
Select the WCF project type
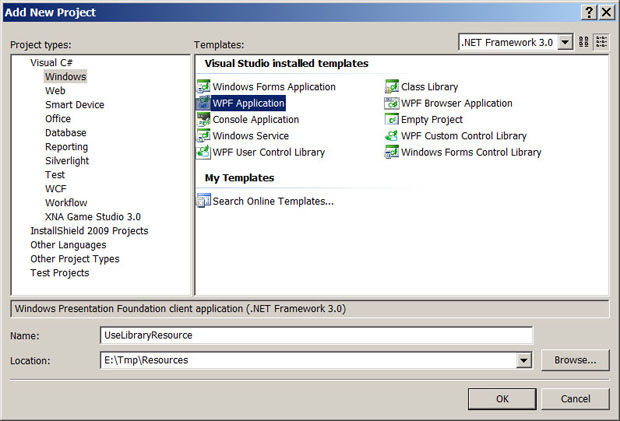(55, 189)
